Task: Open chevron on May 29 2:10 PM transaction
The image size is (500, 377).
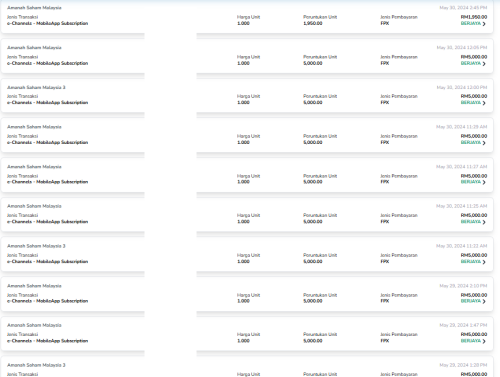Action: [484, 301]
